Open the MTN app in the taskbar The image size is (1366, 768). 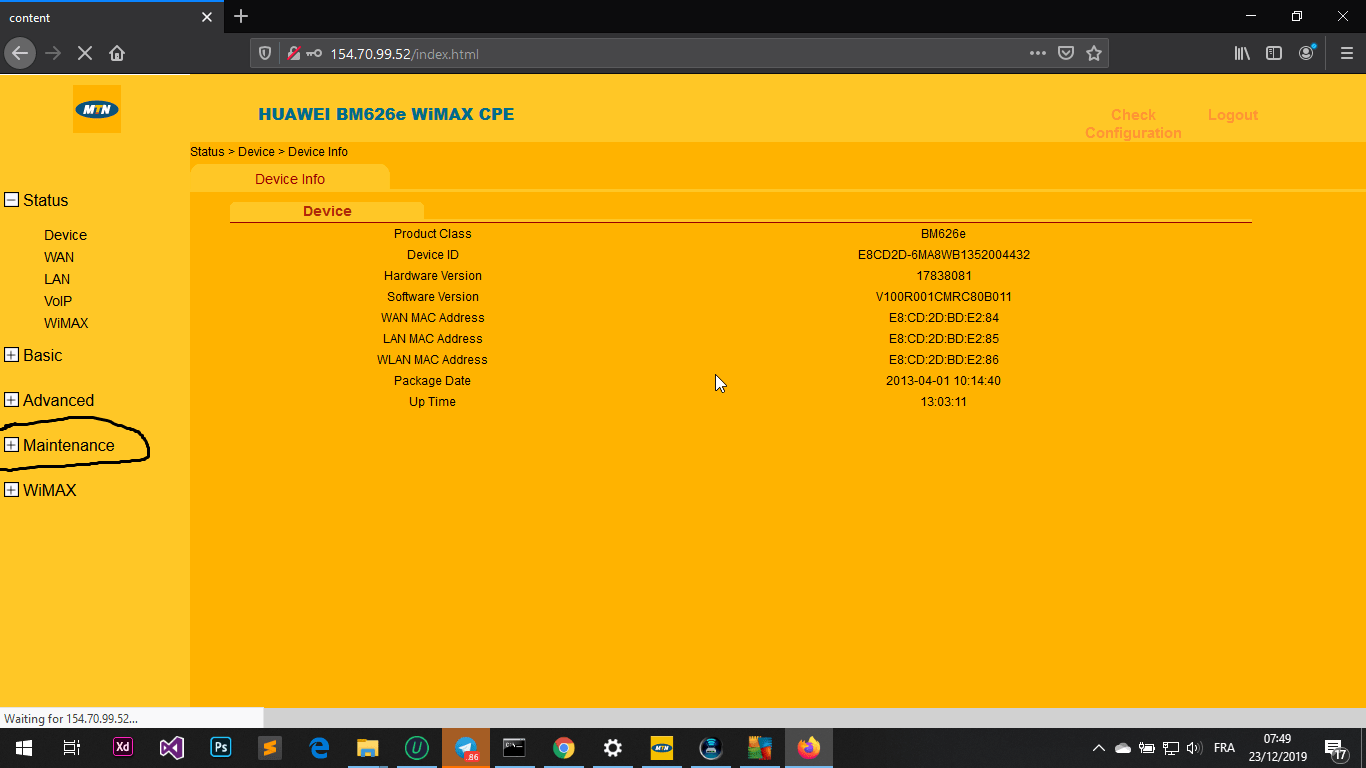[662, 747]
